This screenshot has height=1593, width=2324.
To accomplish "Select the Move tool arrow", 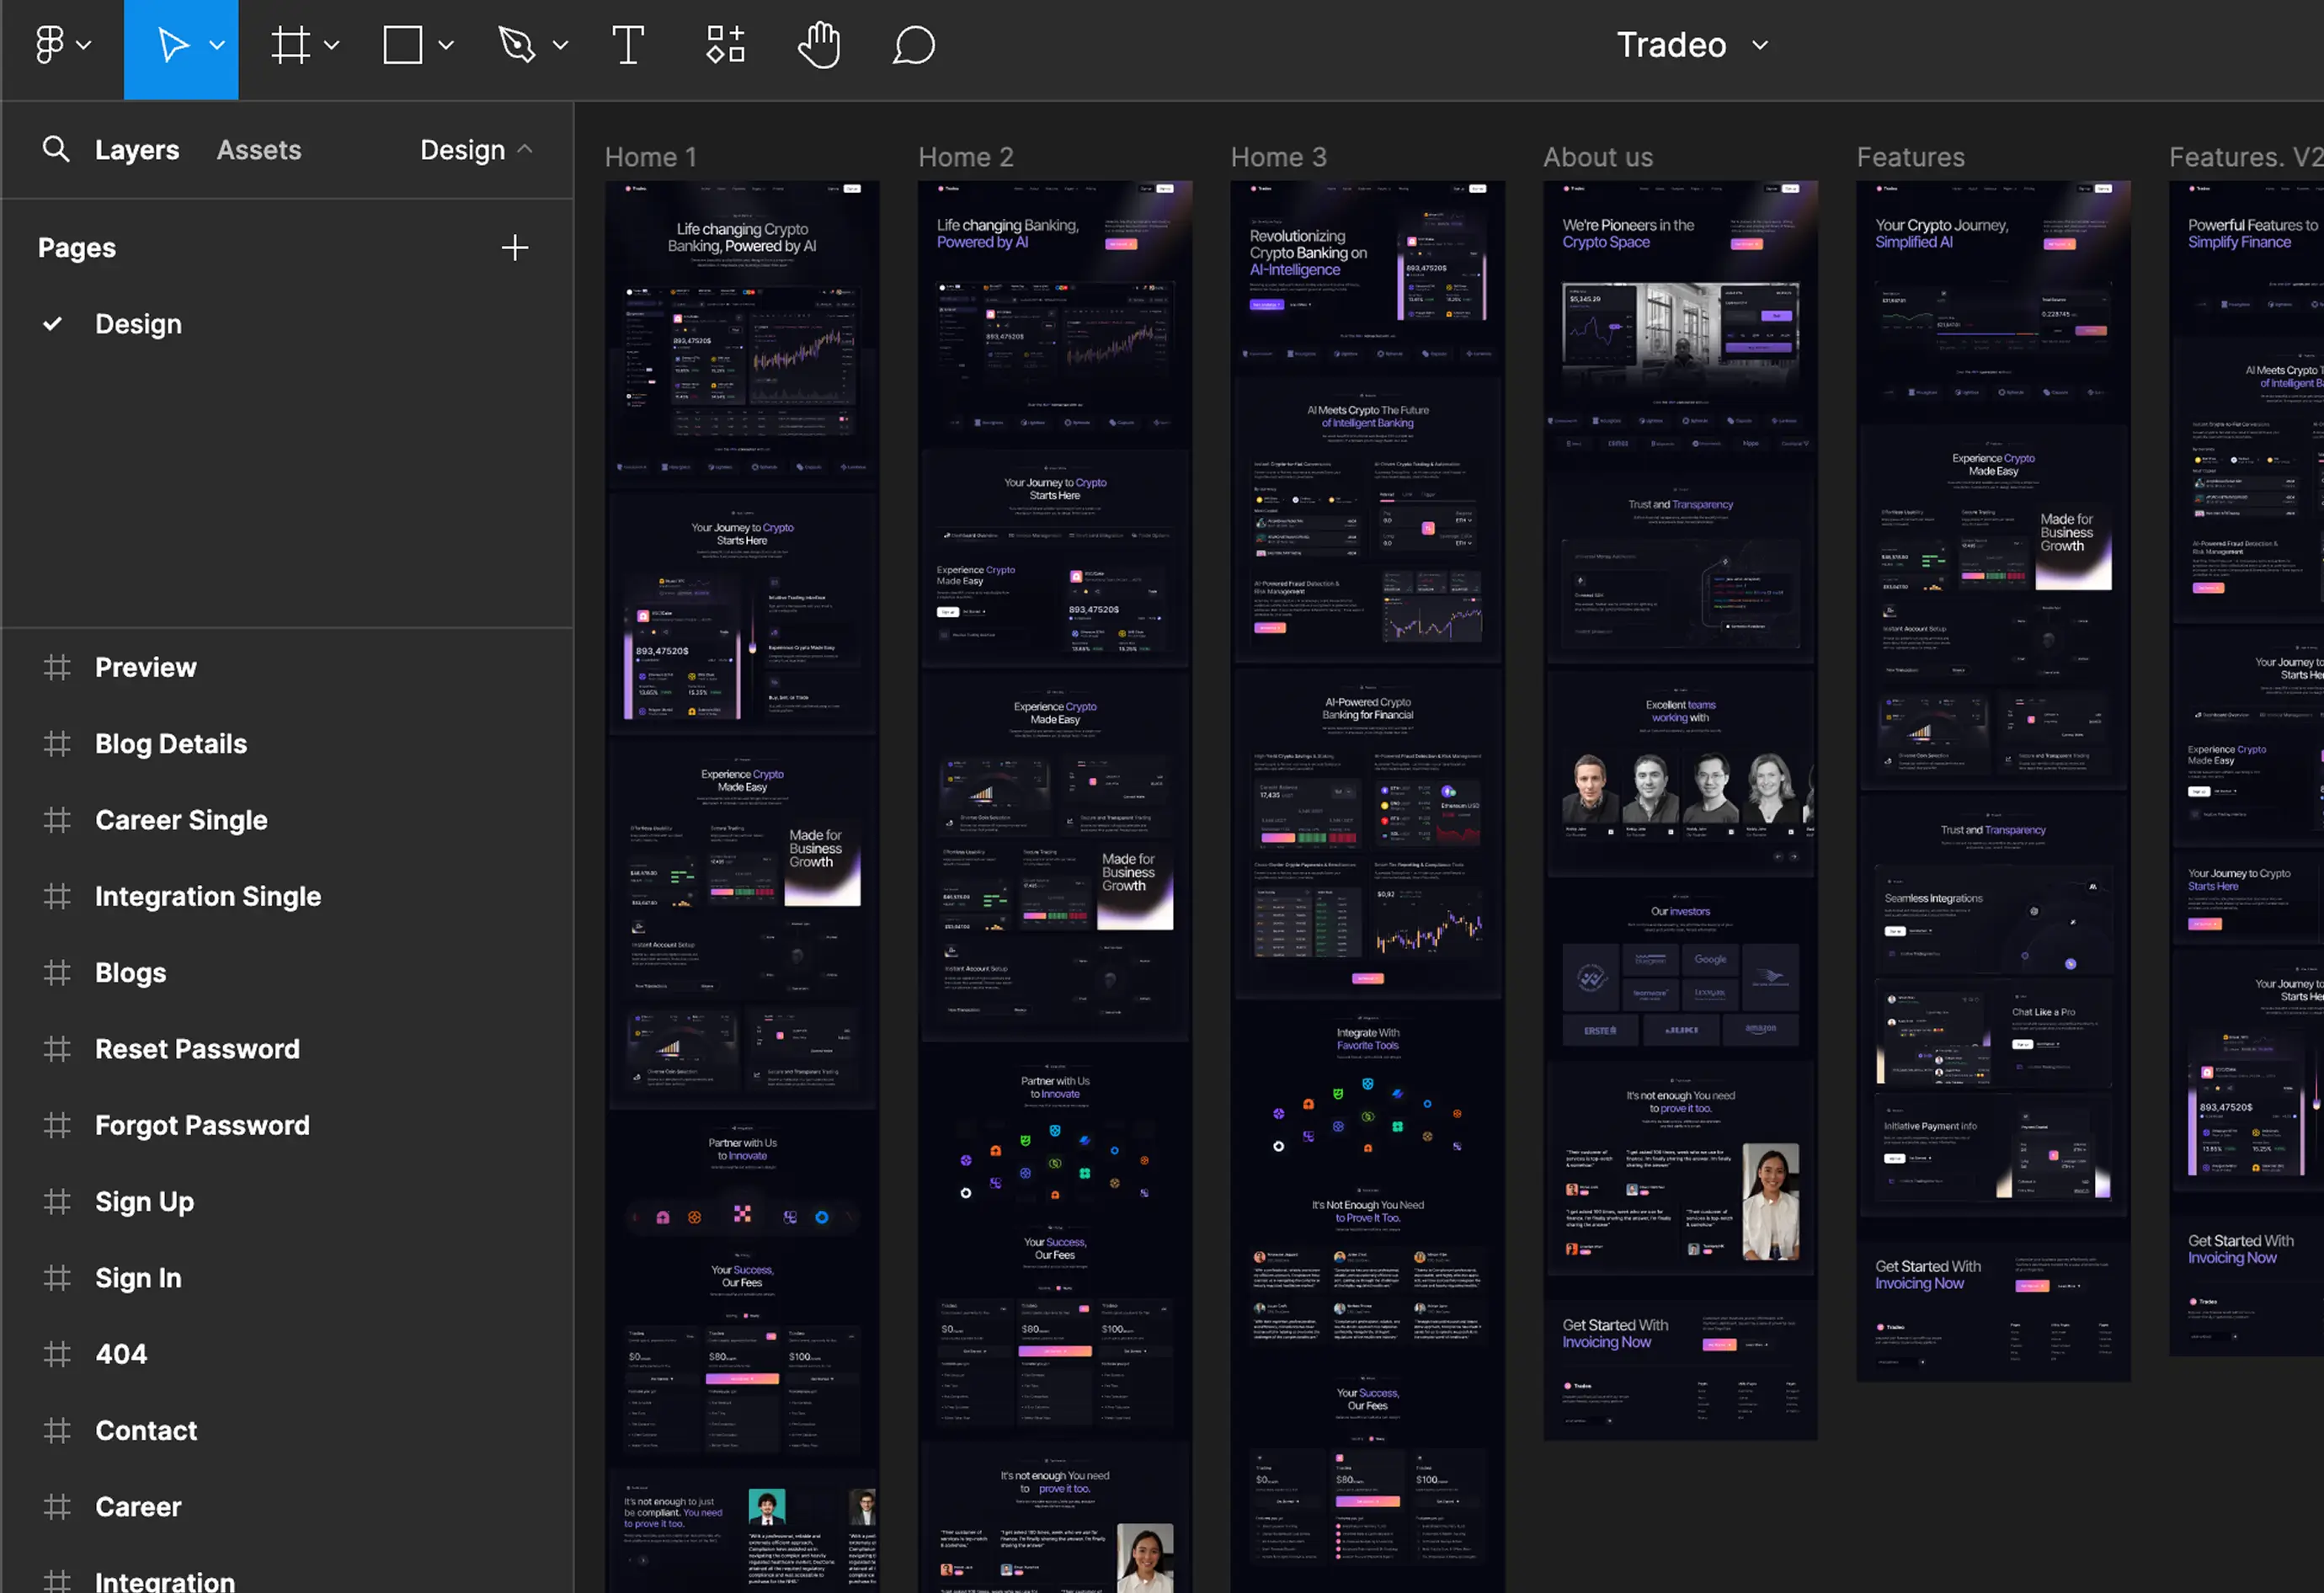I will pyautogui.click(x=173, y=45).
